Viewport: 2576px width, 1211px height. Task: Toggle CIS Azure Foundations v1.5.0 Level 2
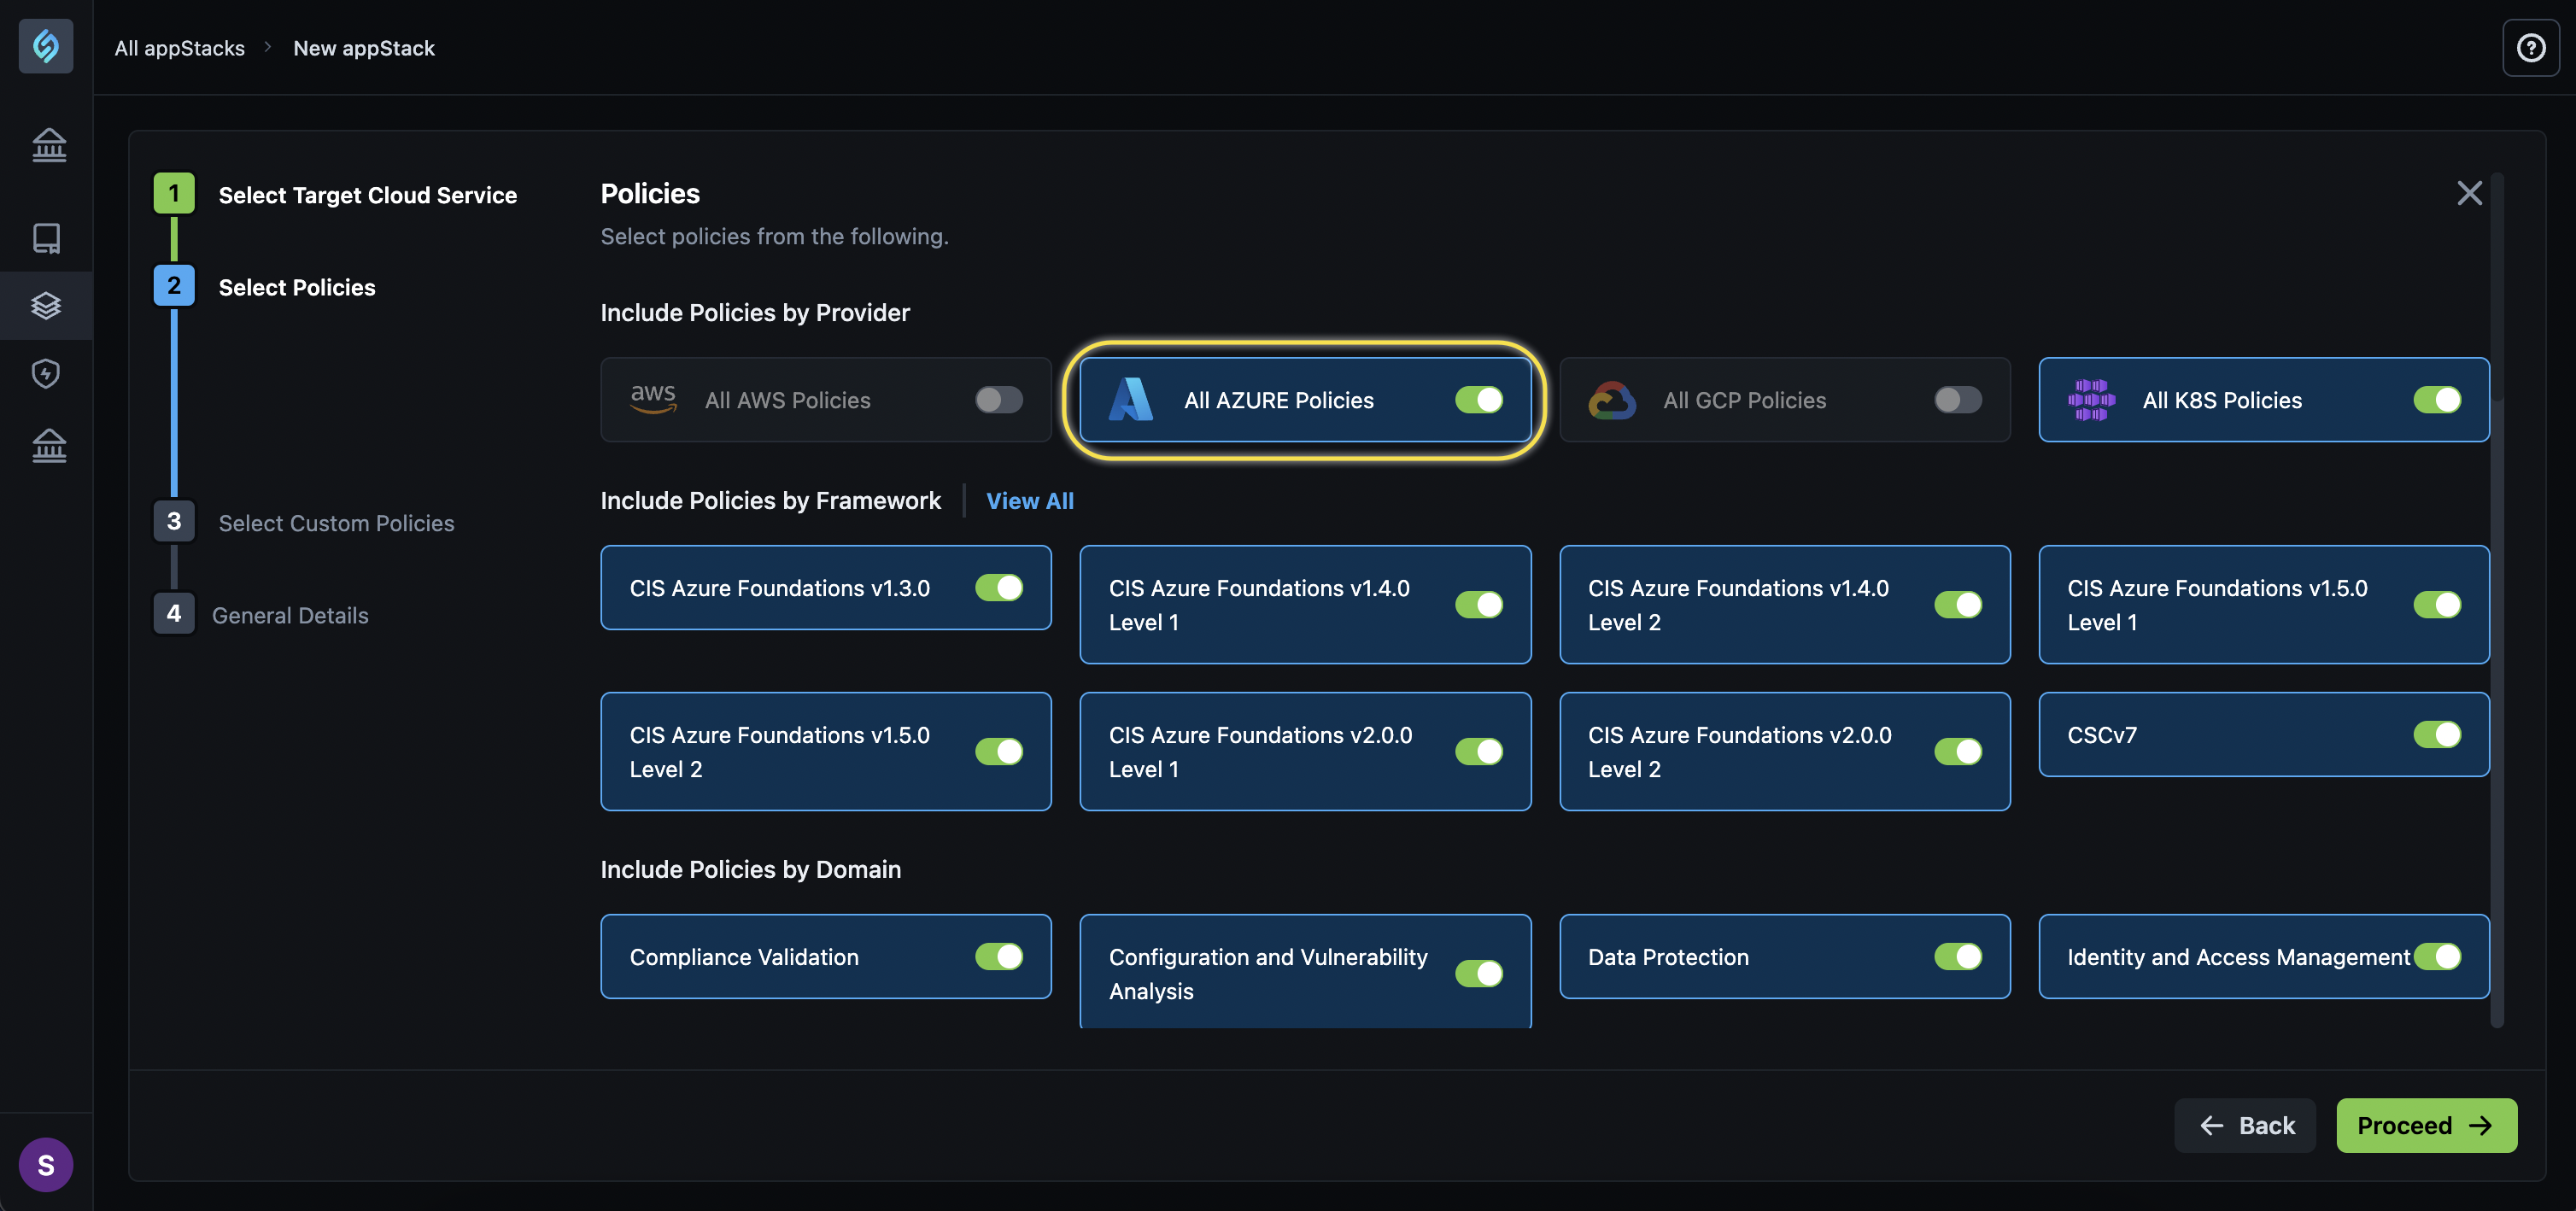point(999,751)
